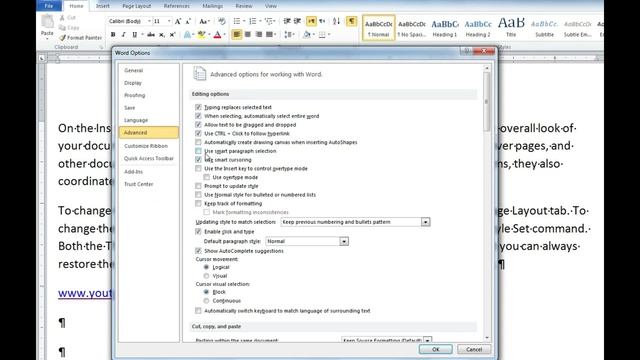Enable Automatically create drawing canvas checkbox

point(198,142)
